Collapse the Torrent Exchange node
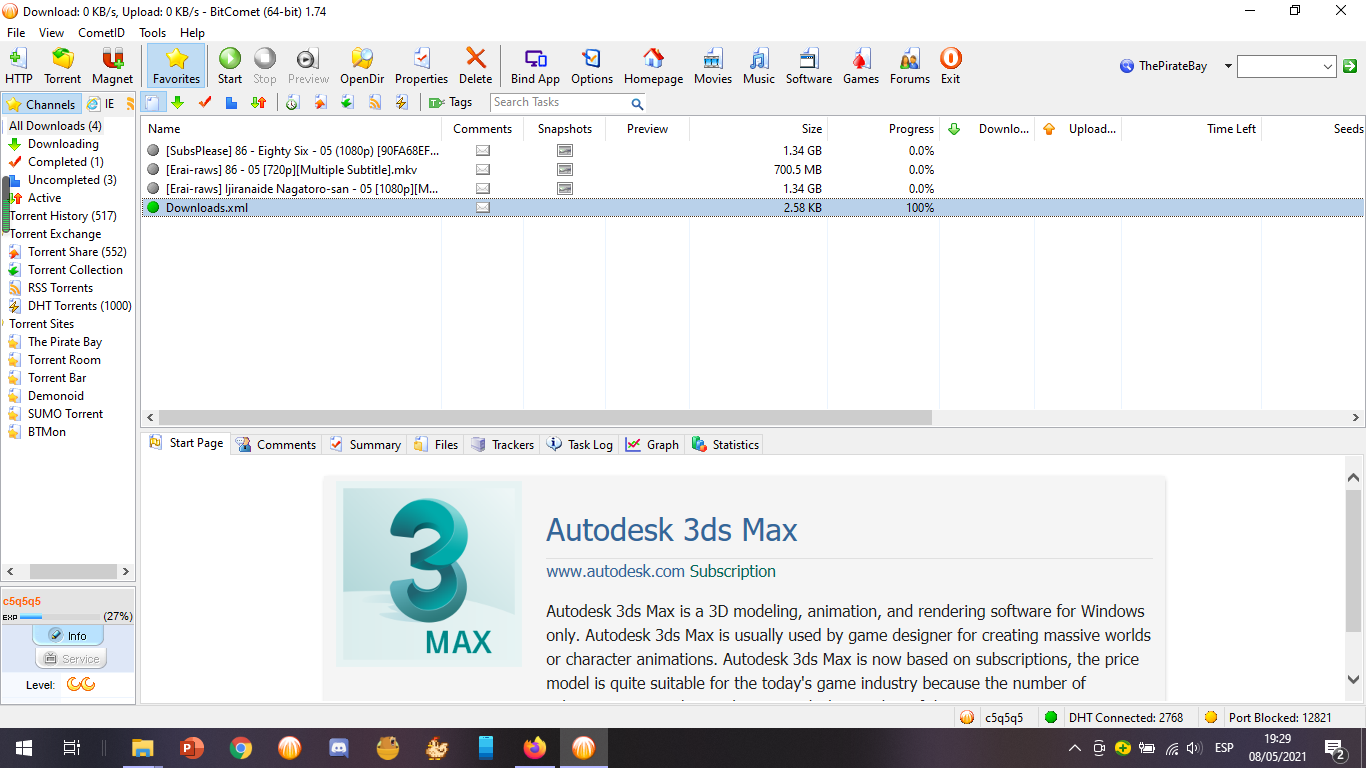 (5, 234)
